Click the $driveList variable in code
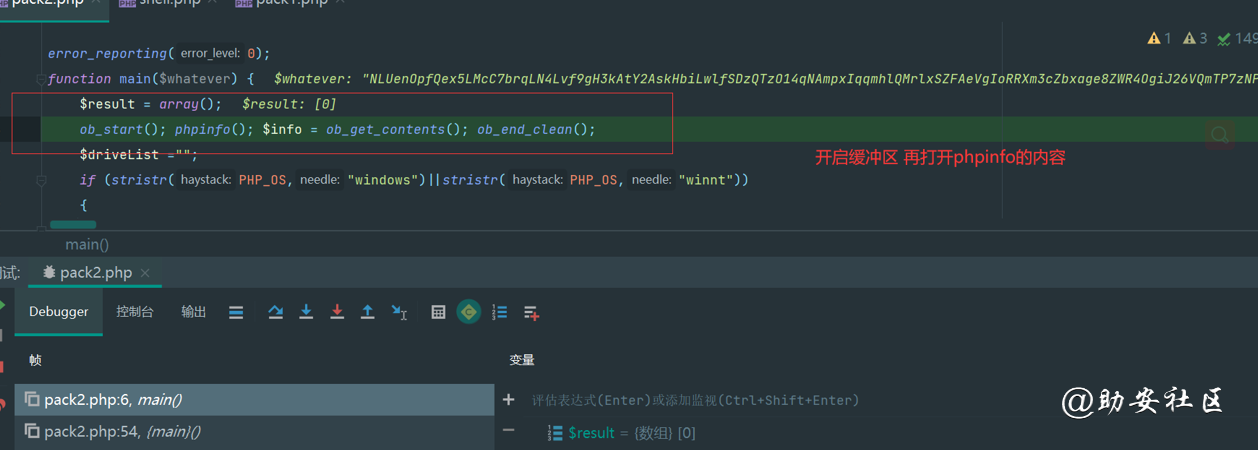Screen dimensions: 1258x450 click(119, 154)
